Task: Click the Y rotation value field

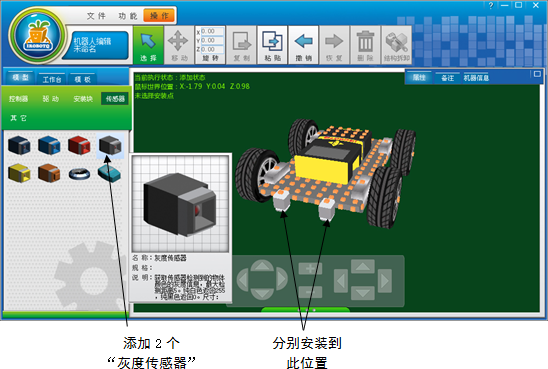Action: point(212,40)
